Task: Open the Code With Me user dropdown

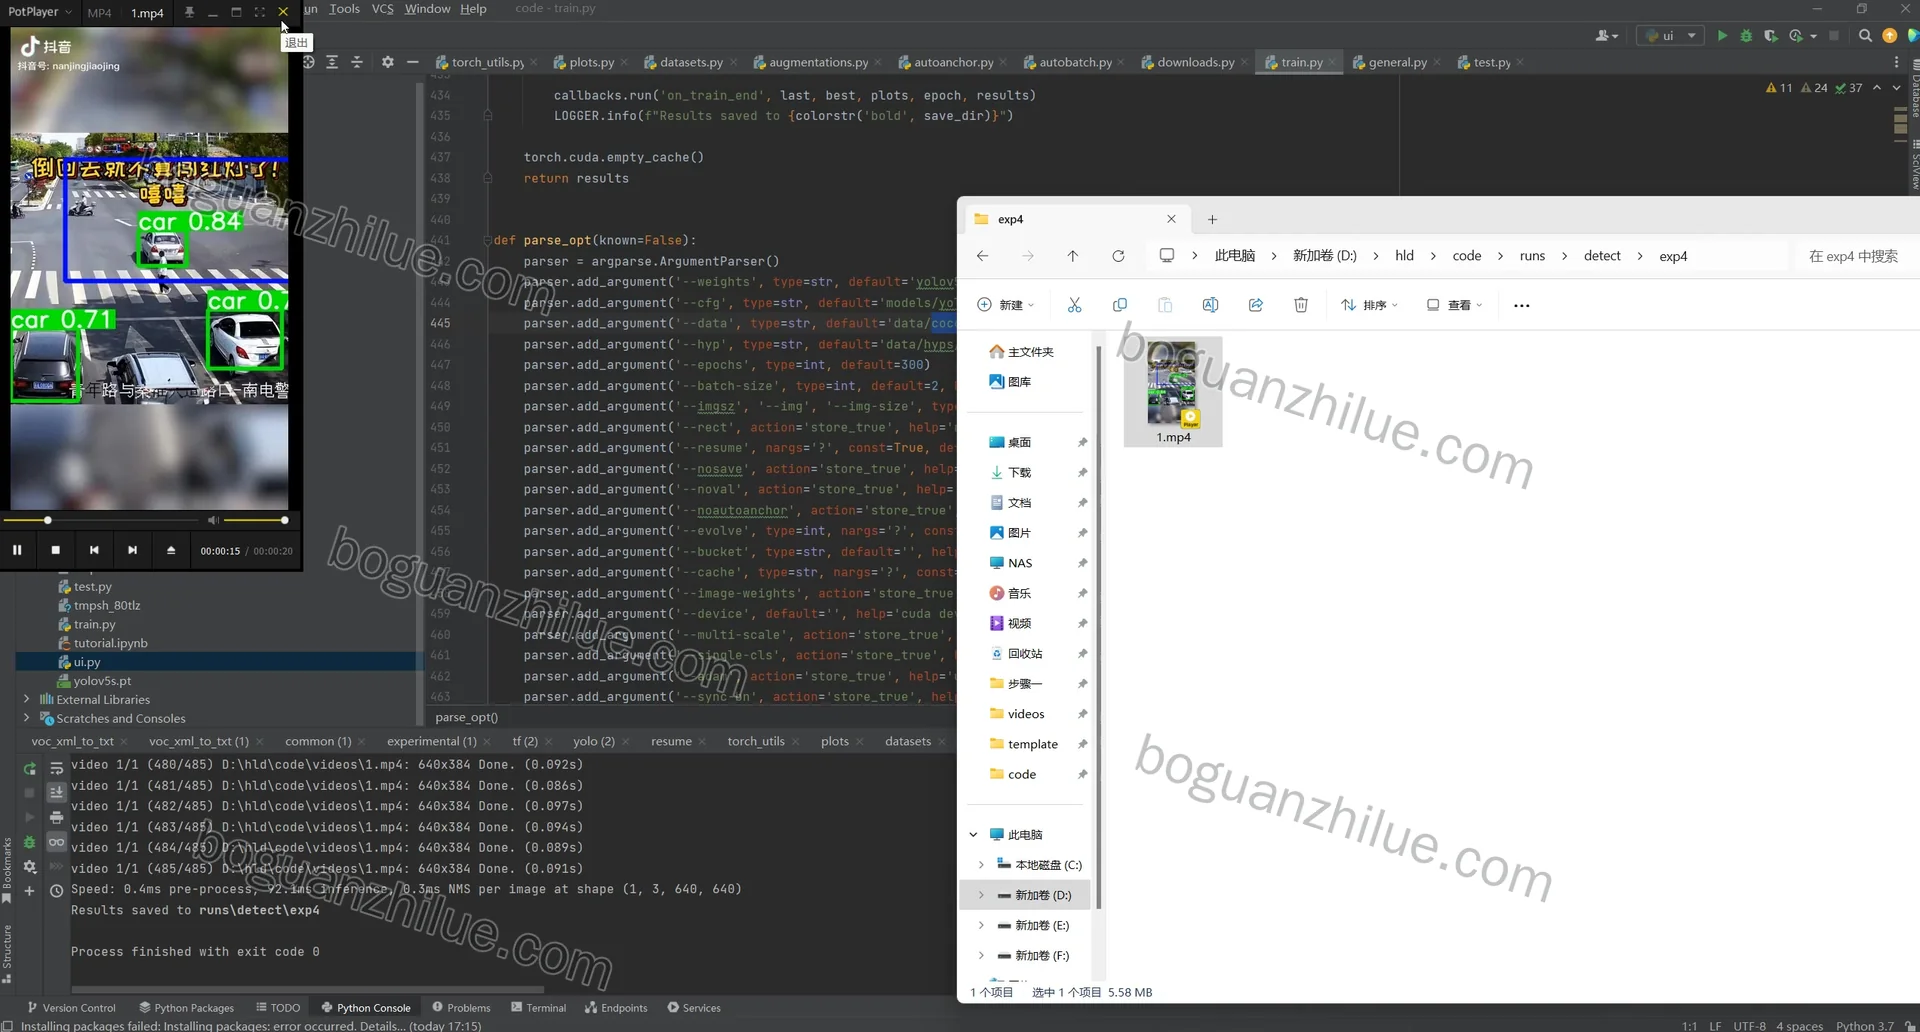Action: point(1607,35)
